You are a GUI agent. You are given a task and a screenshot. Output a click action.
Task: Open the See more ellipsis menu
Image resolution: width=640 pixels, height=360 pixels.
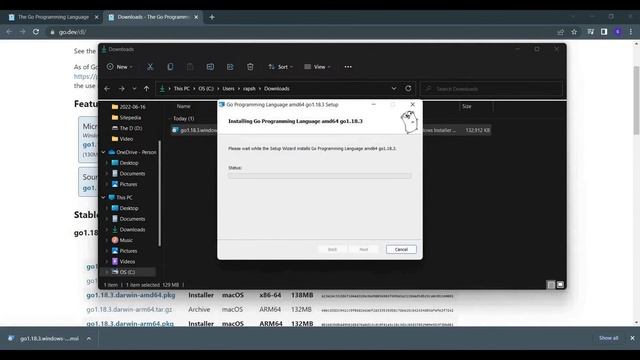click(348, 67)
